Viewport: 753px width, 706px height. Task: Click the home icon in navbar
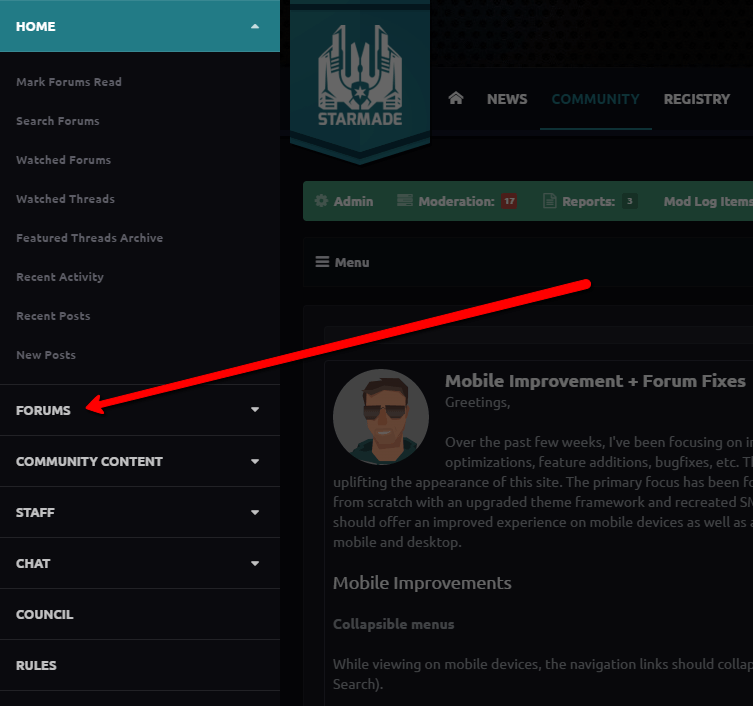point(456,98)
